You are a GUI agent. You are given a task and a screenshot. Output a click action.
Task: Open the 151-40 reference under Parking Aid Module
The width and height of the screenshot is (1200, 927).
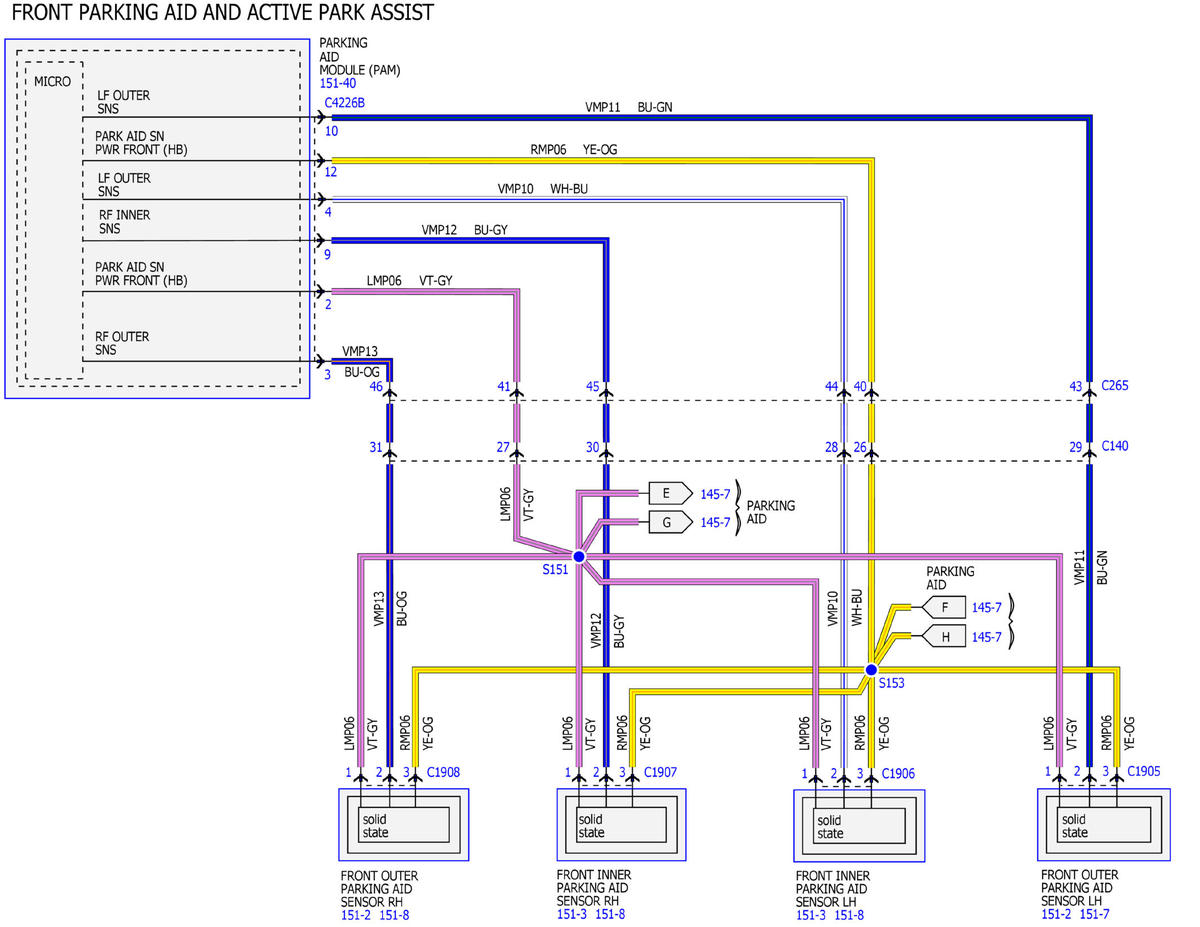(337, 83)
